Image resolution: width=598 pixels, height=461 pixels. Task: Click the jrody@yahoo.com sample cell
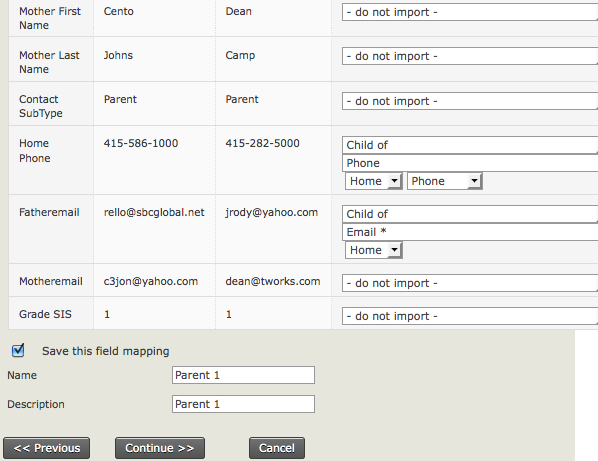(272, 212)
